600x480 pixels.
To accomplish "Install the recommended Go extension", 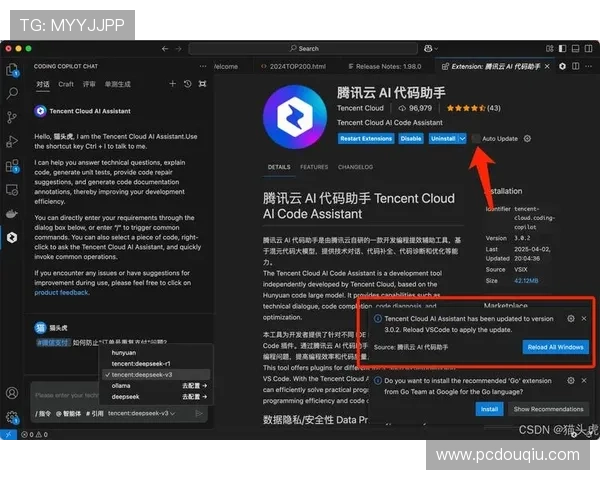I will click(x=489, y=409).
